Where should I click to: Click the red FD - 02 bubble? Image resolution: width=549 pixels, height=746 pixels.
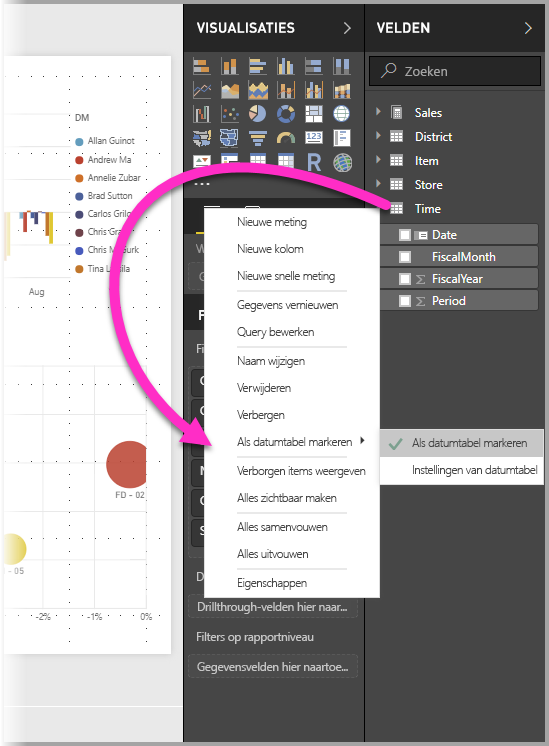pos(127,464)
